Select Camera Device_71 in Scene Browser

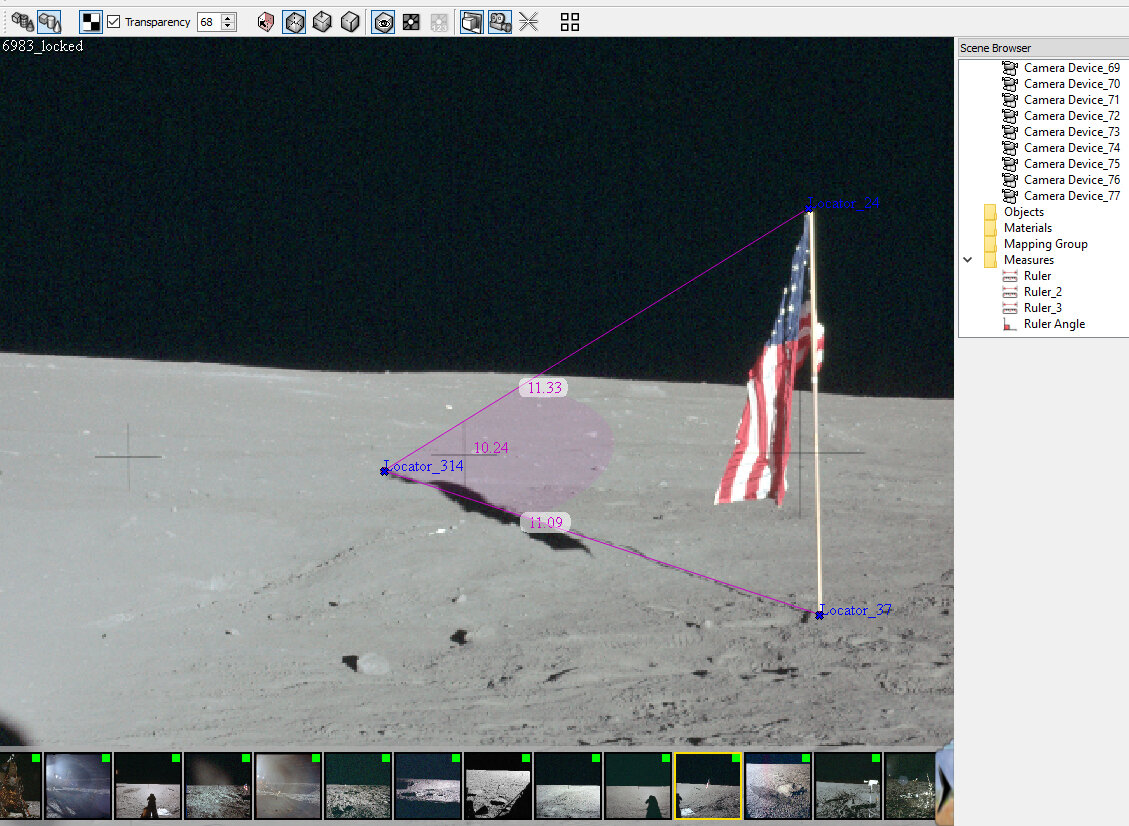point(1071,99)
